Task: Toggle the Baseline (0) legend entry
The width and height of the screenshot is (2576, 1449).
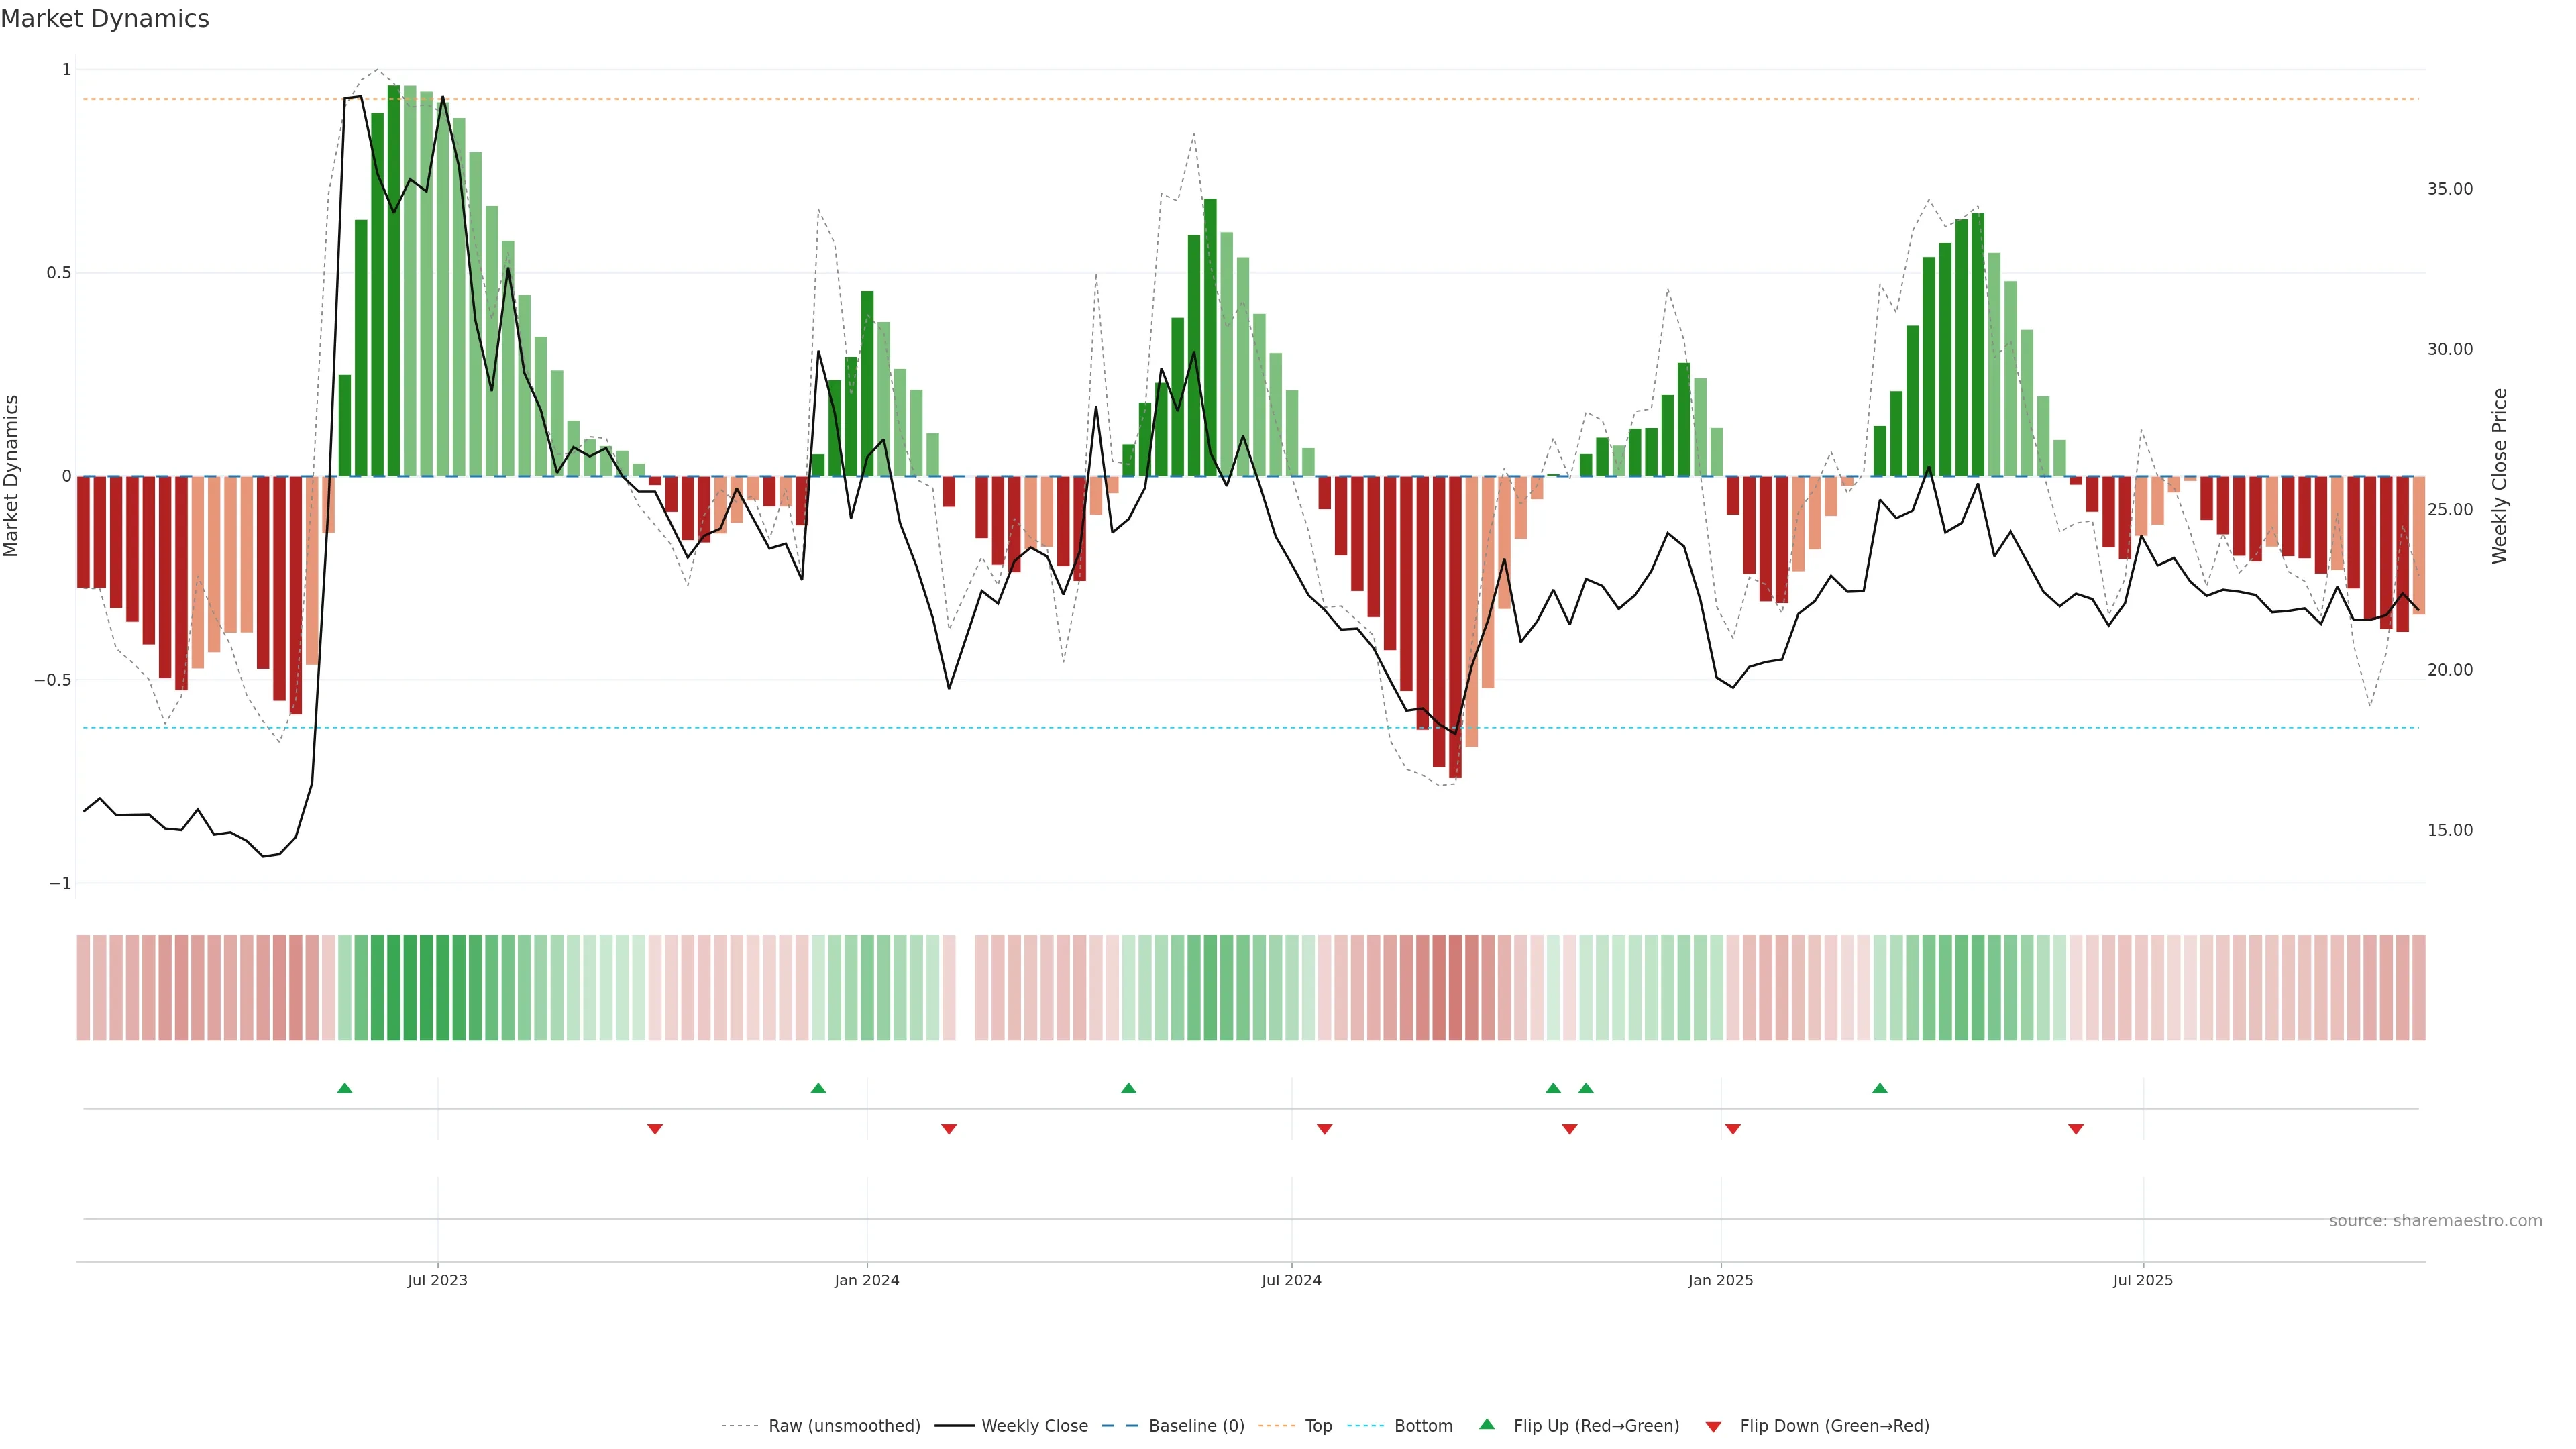Action: [1196, 1426]
